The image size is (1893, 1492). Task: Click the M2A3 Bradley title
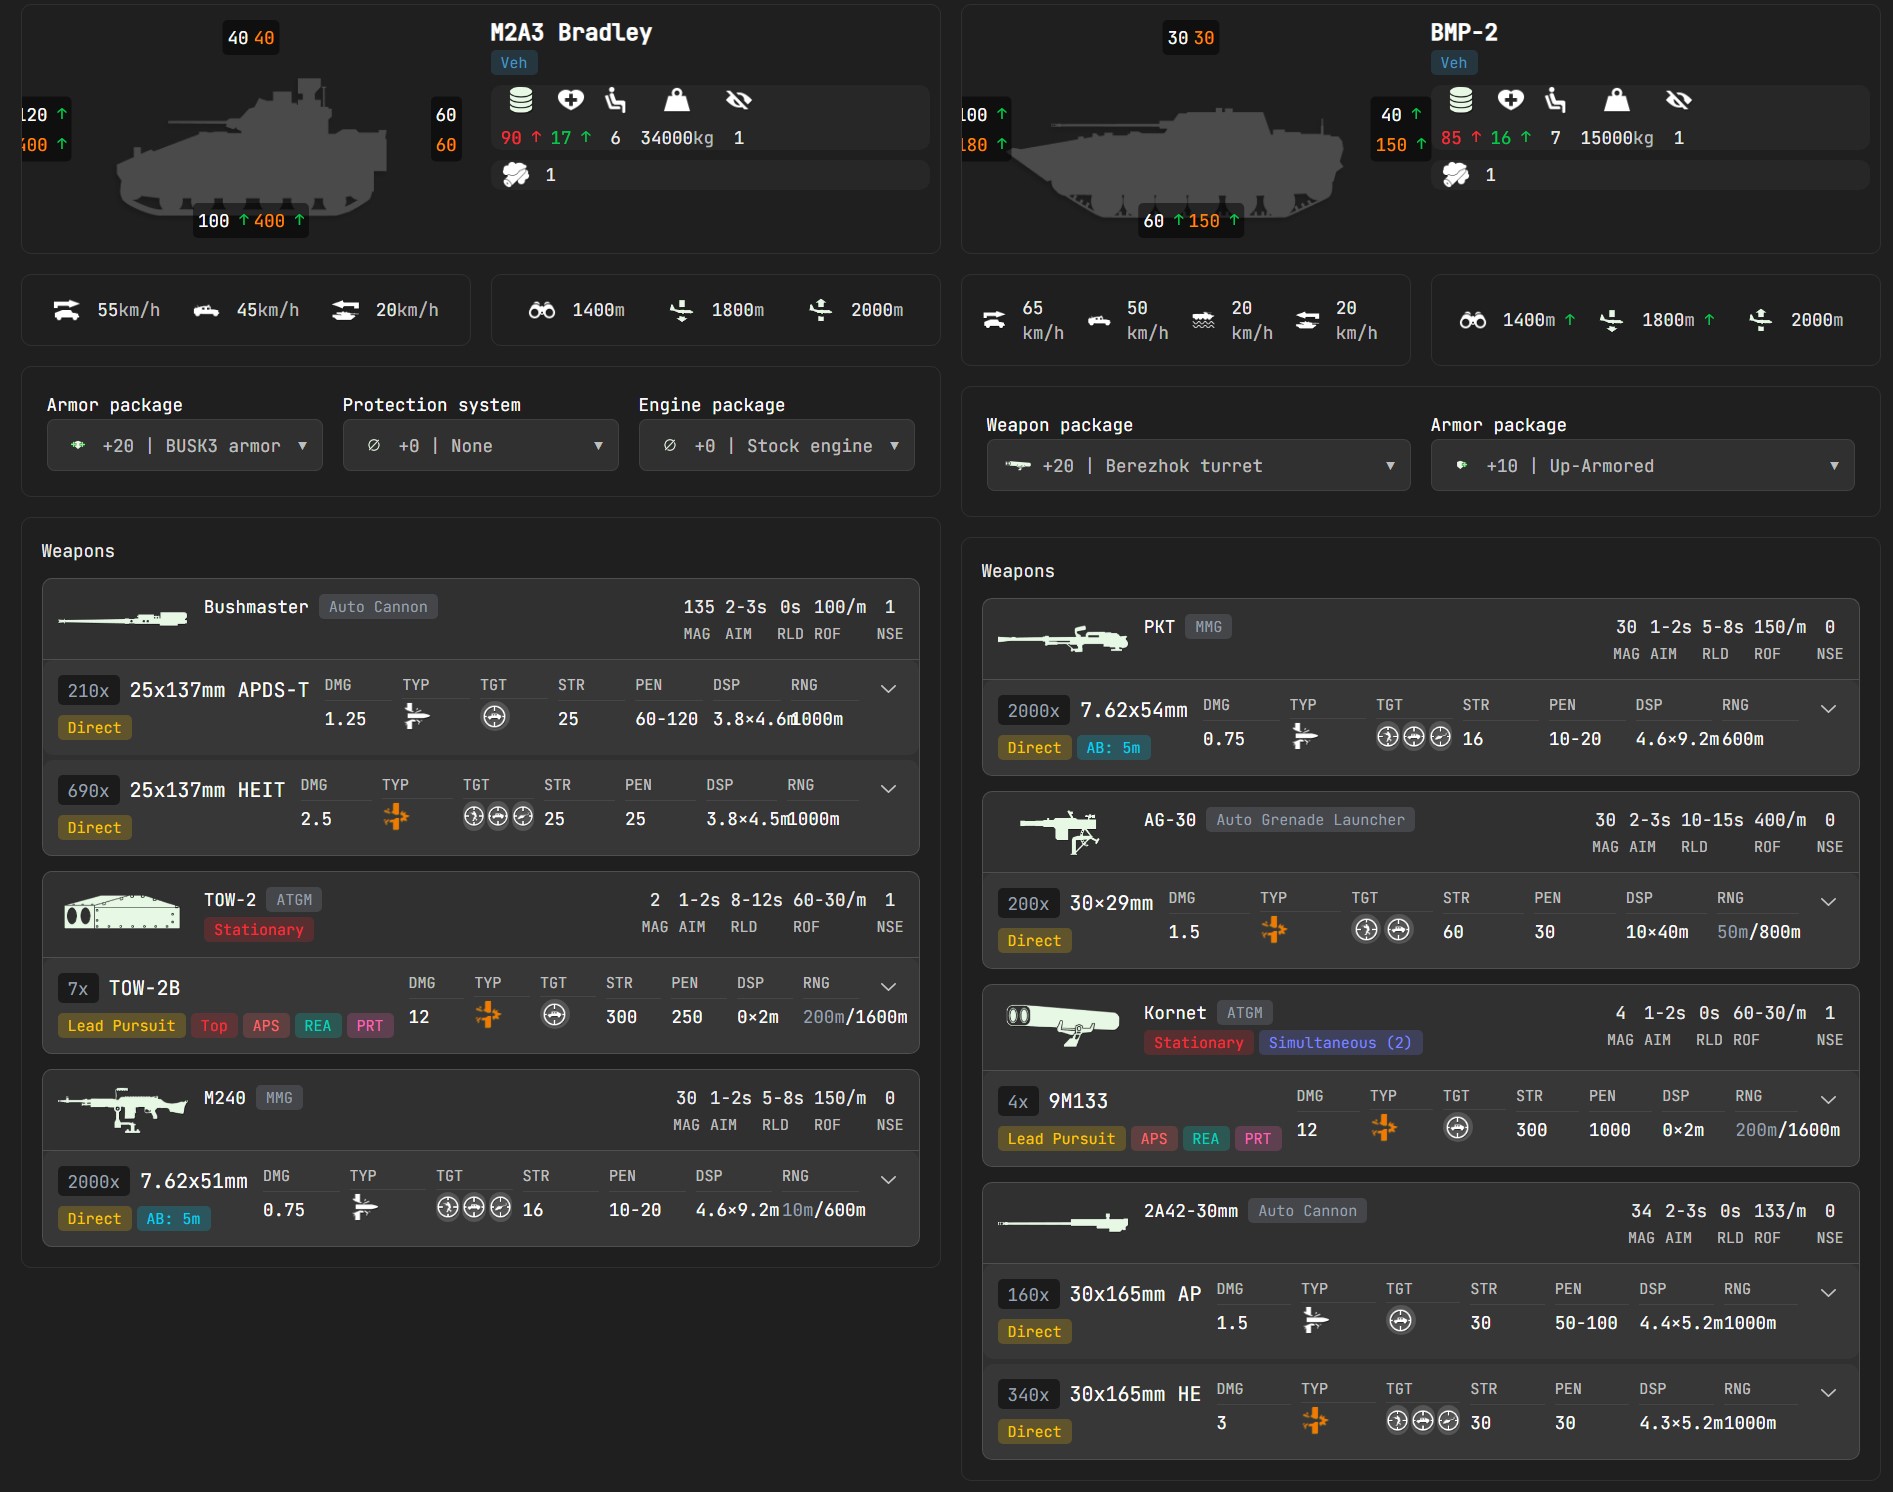pos(571,32)
